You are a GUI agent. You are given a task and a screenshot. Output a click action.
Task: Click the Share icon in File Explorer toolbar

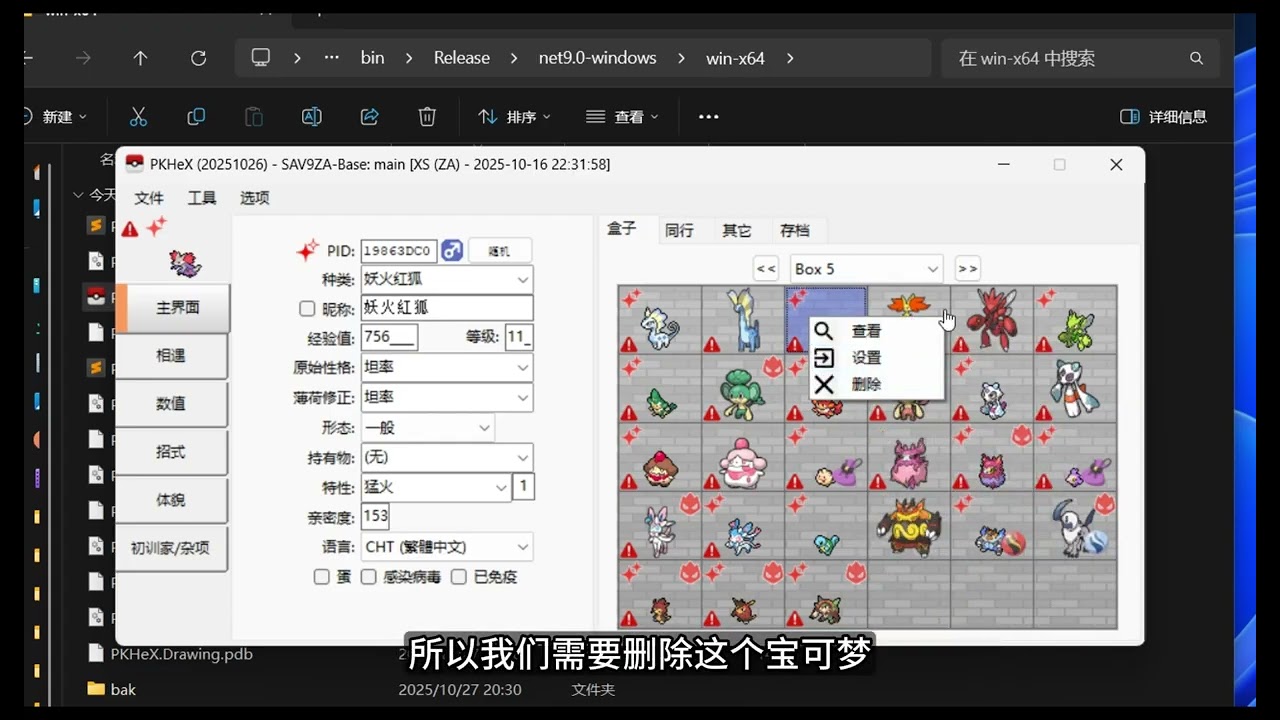pos(369,117)
